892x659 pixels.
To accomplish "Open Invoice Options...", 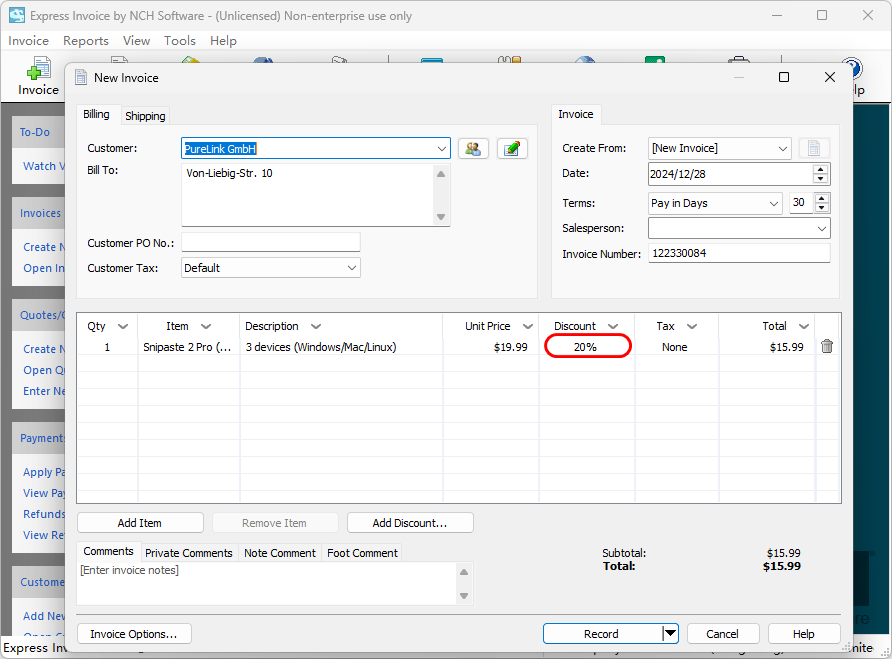I will (134, 634).
